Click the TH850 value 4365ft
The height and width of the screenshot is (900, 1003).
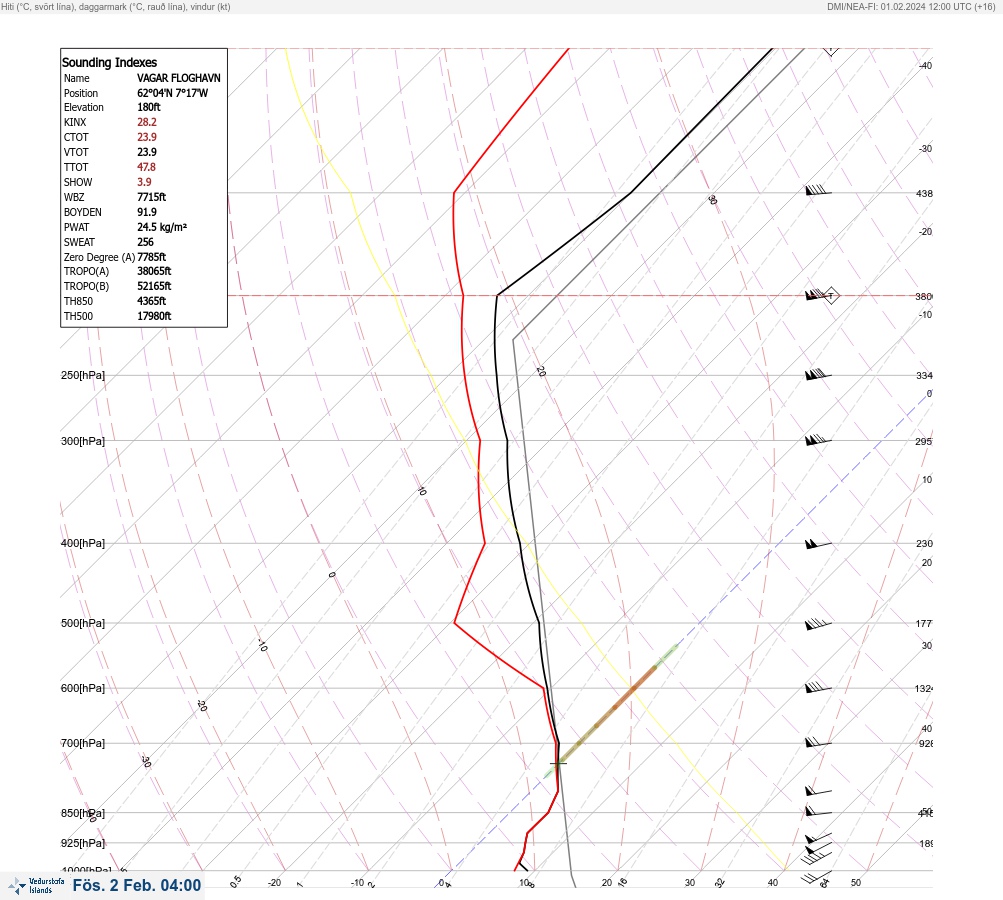(152, 301)
